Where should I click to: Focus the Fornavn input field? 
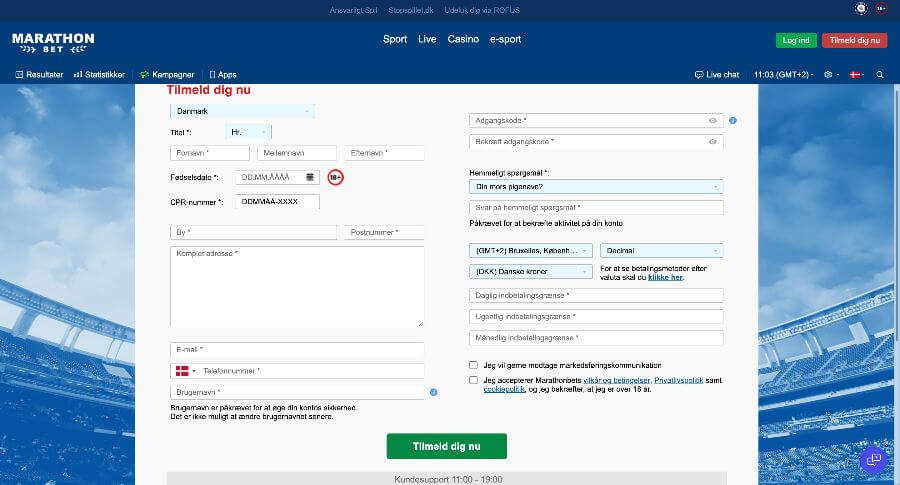[x=210, y=153]
